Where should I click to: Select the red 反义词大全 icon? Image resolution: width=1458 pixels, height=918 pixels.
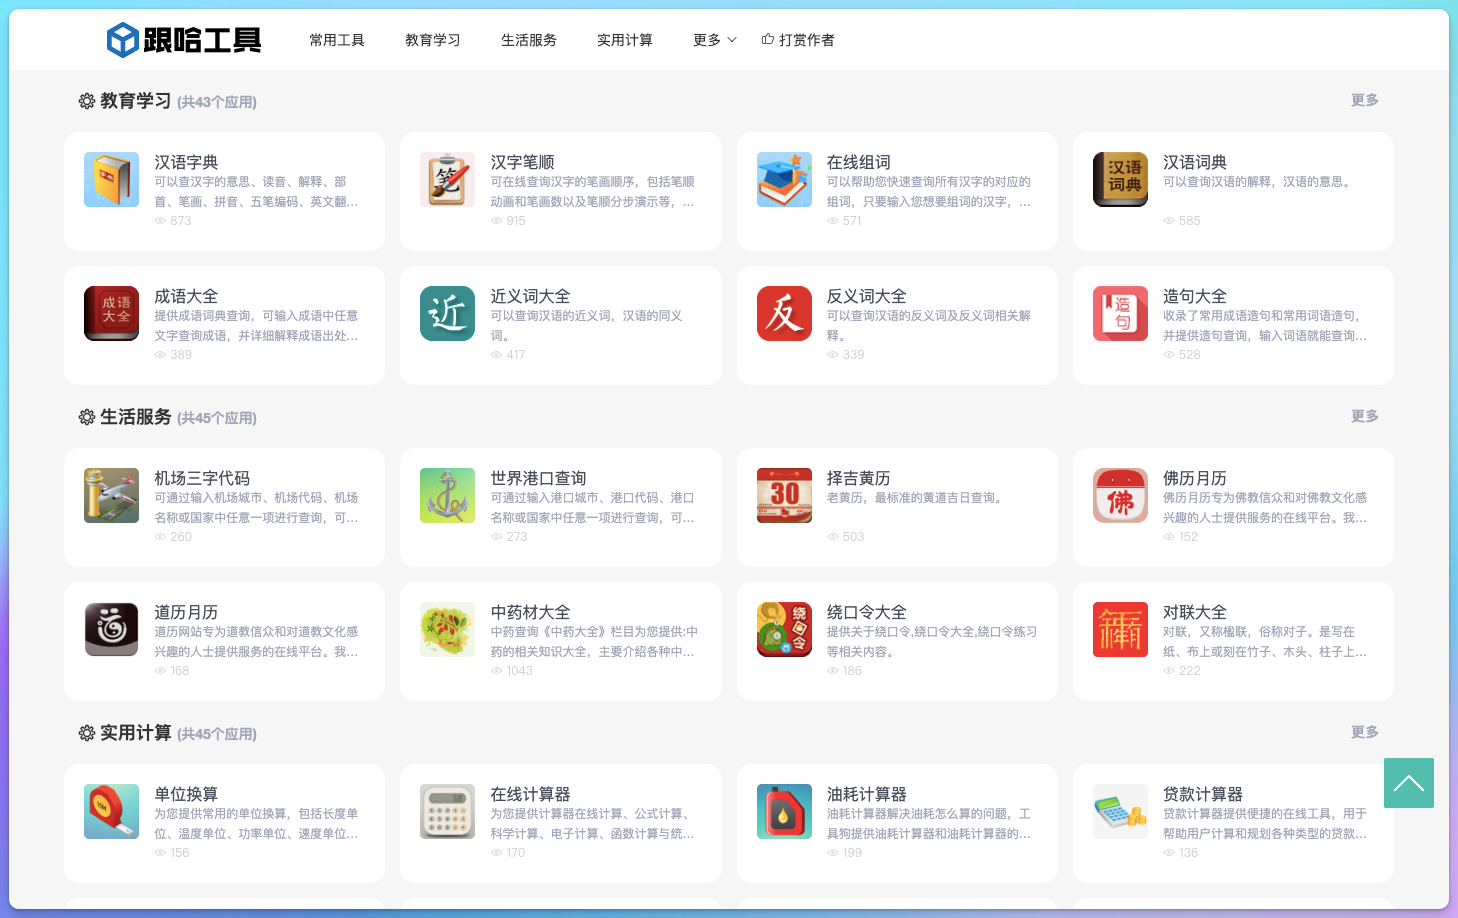[x=784, y=314]
